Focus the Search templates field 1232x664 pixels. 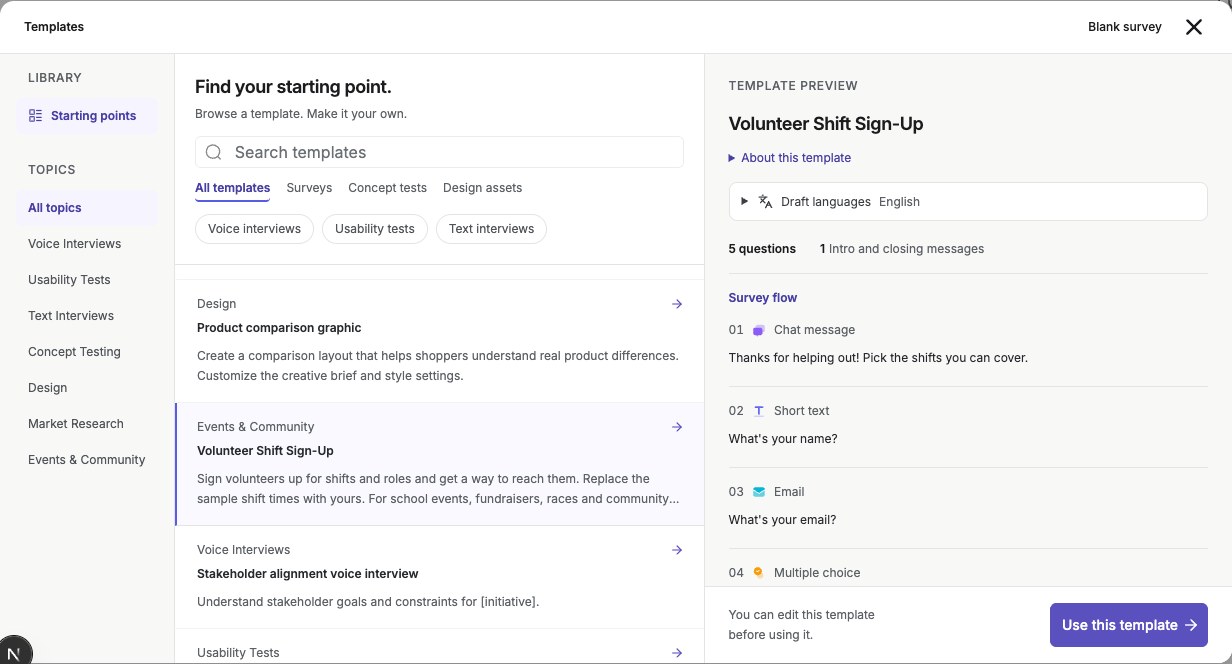click(439, 152)
